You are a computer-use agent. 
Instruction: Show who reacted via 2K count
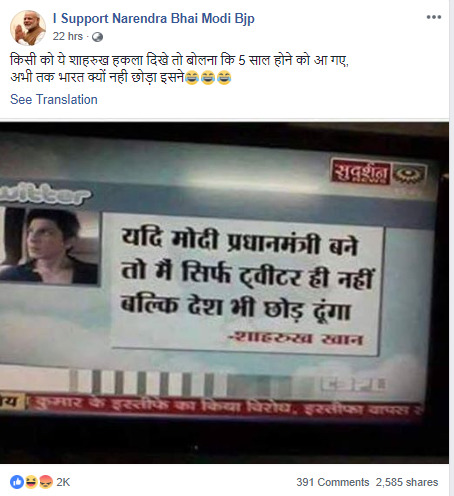[x=63, y=482]
